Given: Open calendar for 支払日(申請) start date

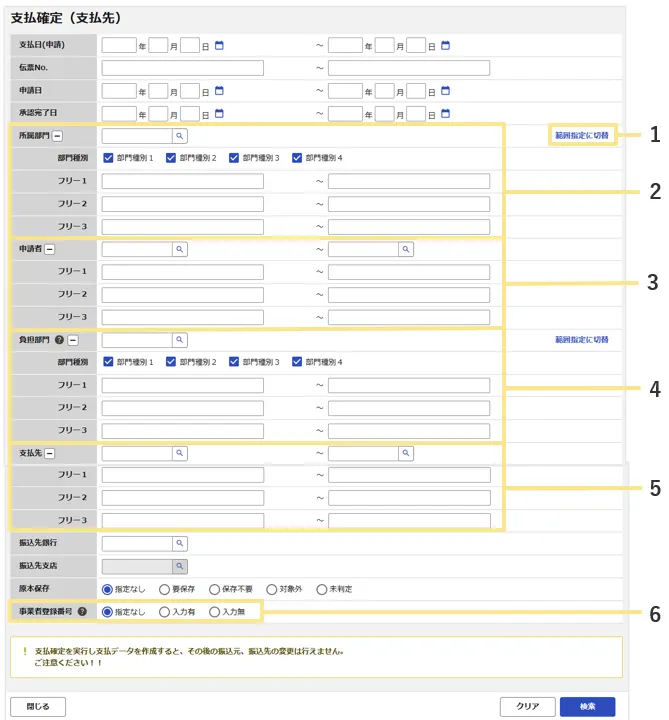Looking at the screenshot, I should [220, 46].
